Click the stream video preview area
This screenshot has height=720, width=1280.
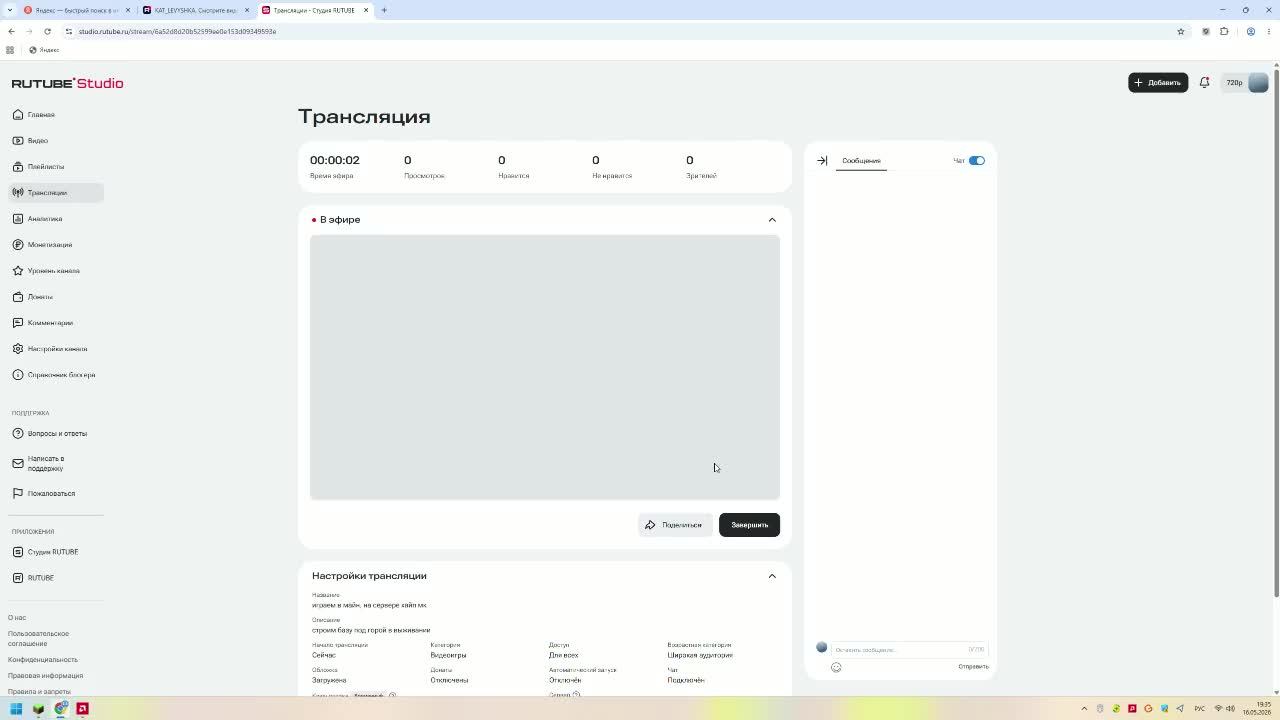[545, 367]
